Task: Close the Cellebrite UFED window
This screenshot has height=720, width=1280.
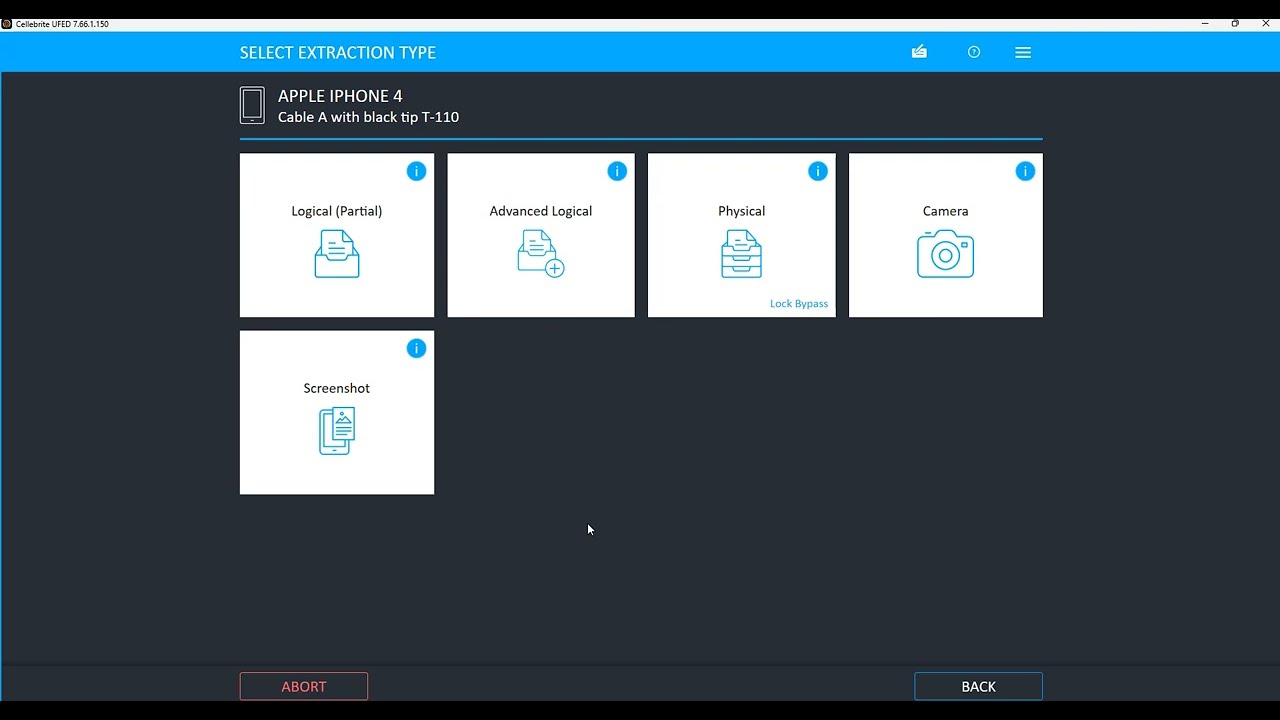Action: [1265, 24]
